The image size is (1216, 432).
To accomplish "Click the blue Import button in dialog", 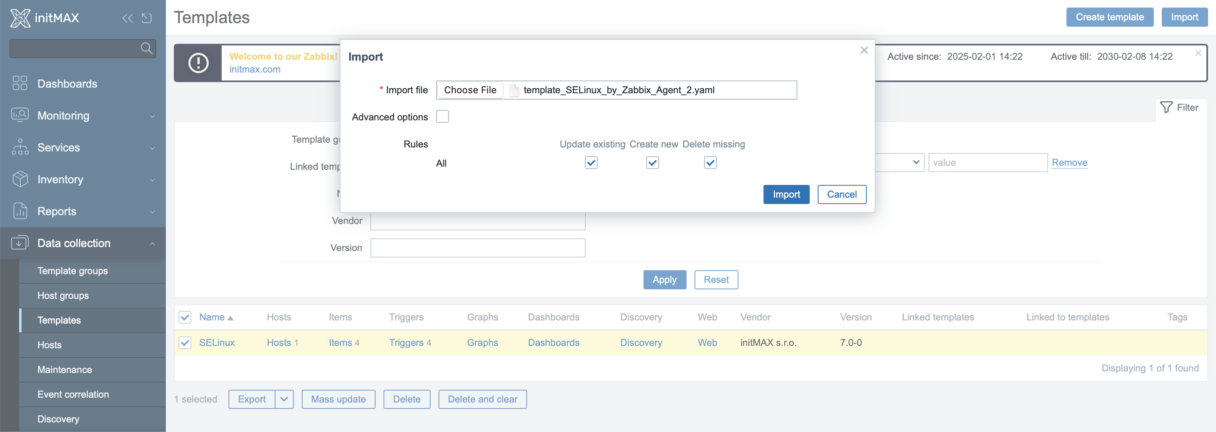I will [786, 194].
